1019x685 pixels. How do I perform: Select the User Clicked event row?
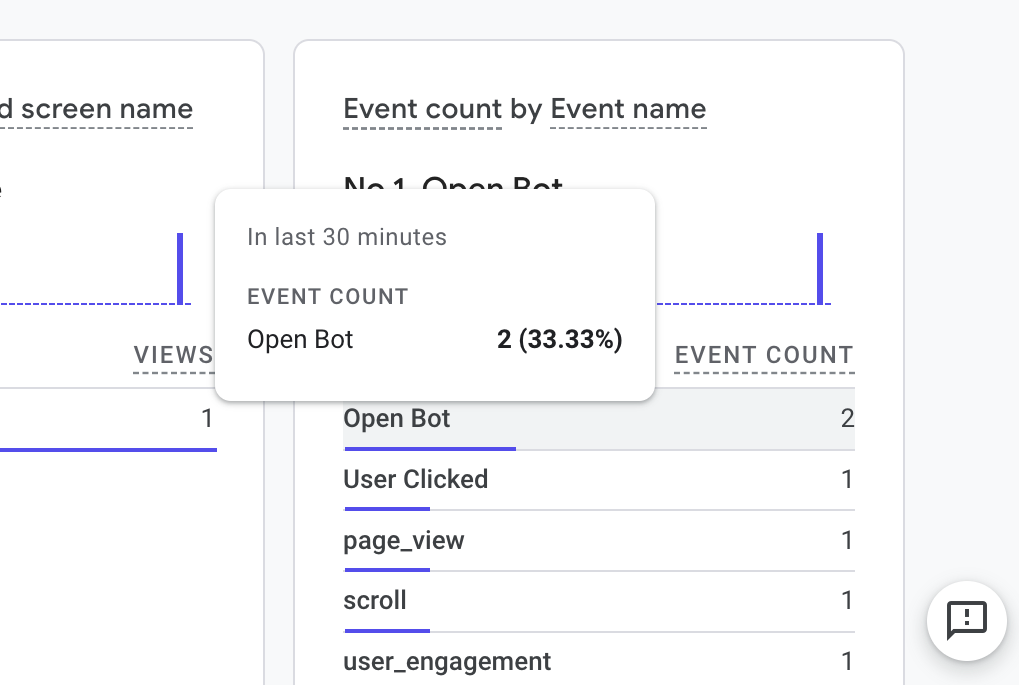[x=415, y=480]
